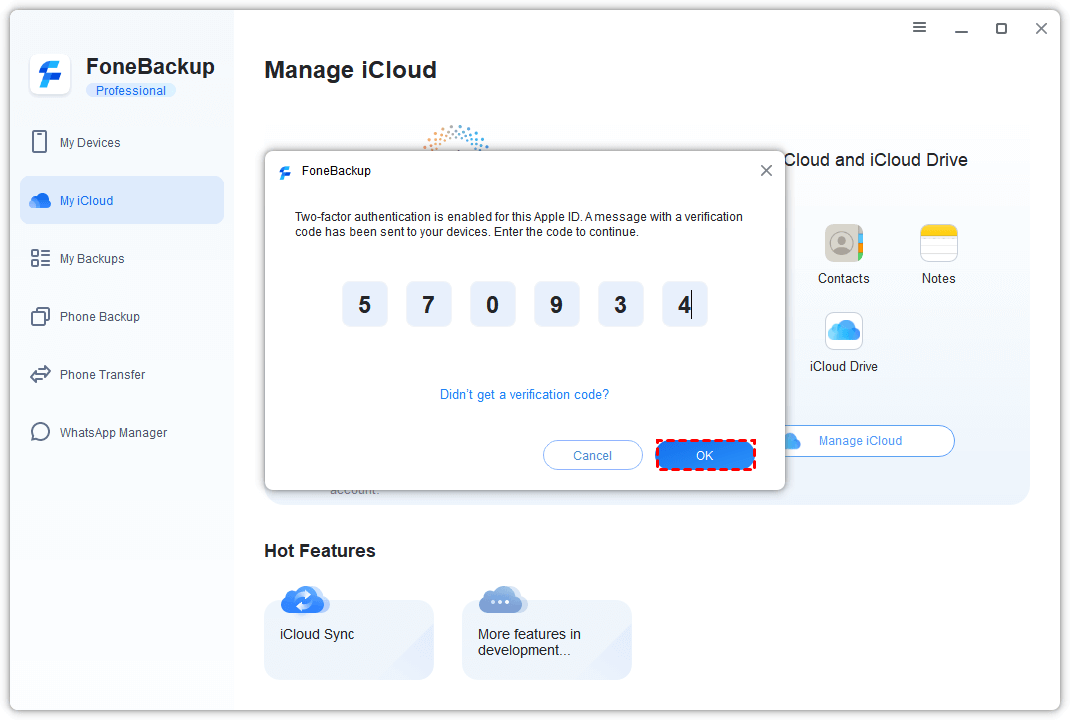Open the My Backups list icon
1070x720 pixels.
pos(40,258)
